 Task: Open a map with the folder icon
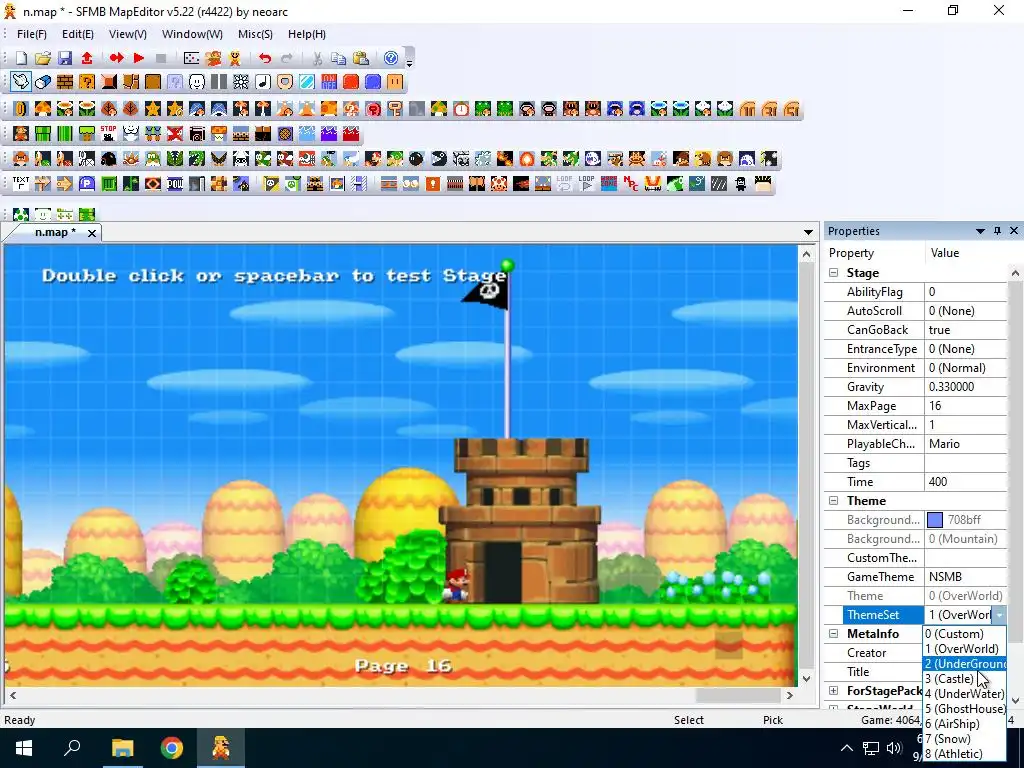click(x=43, y=58)
